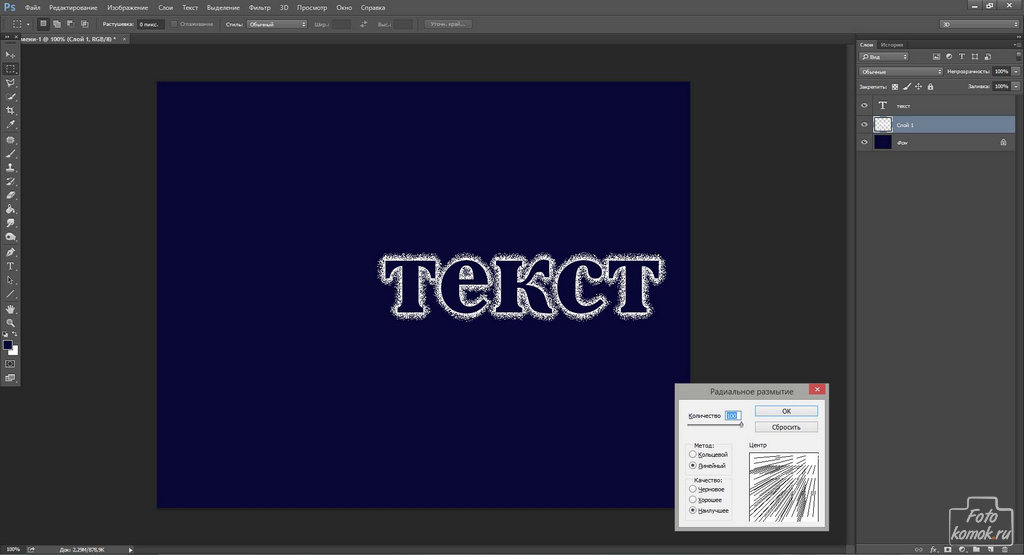Click the lock all icon in Layers panel
Viewport: 1024px width, 555px height.
930,87
